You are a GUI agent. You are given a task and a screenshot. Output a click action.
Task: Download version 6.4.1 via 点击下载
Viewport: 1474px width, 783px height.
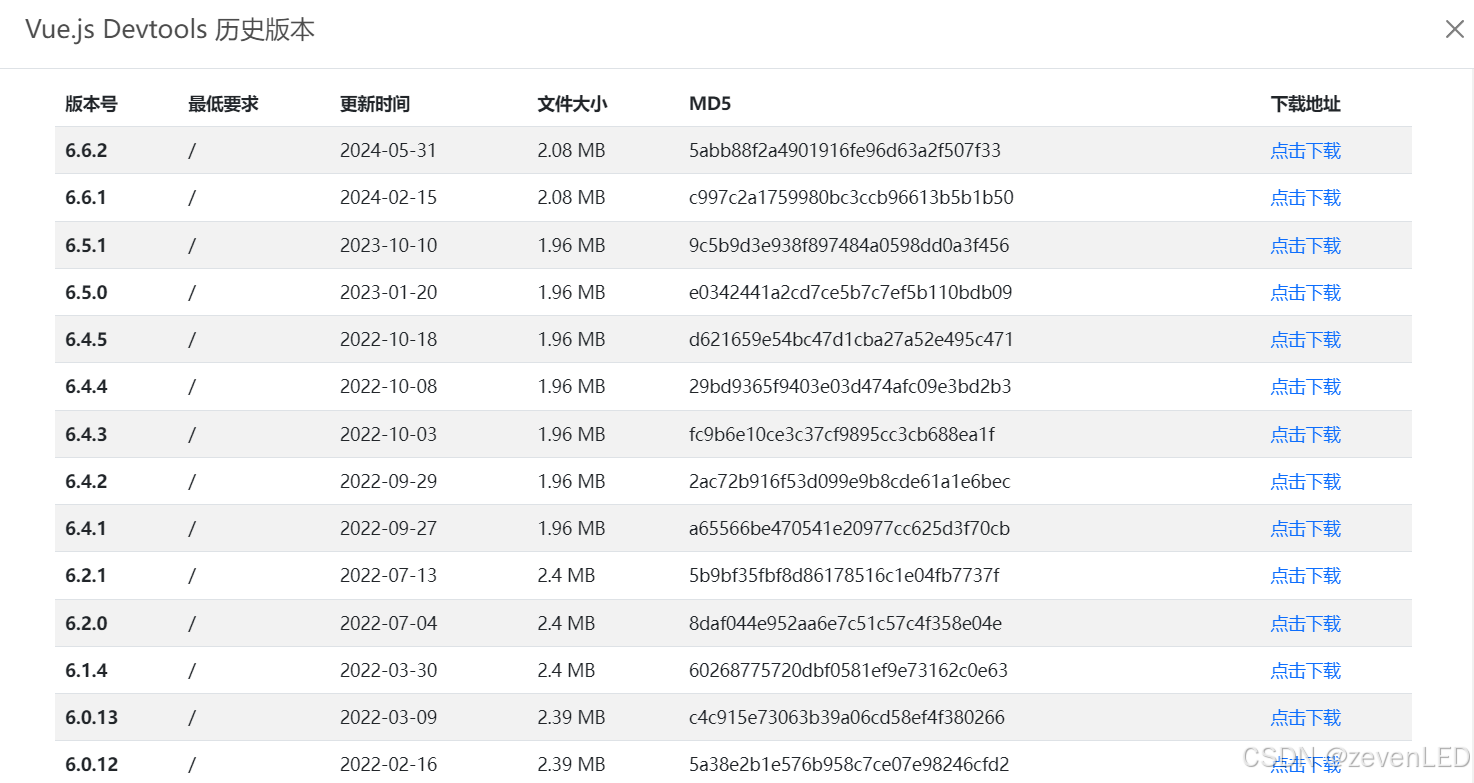[1305, 529]
